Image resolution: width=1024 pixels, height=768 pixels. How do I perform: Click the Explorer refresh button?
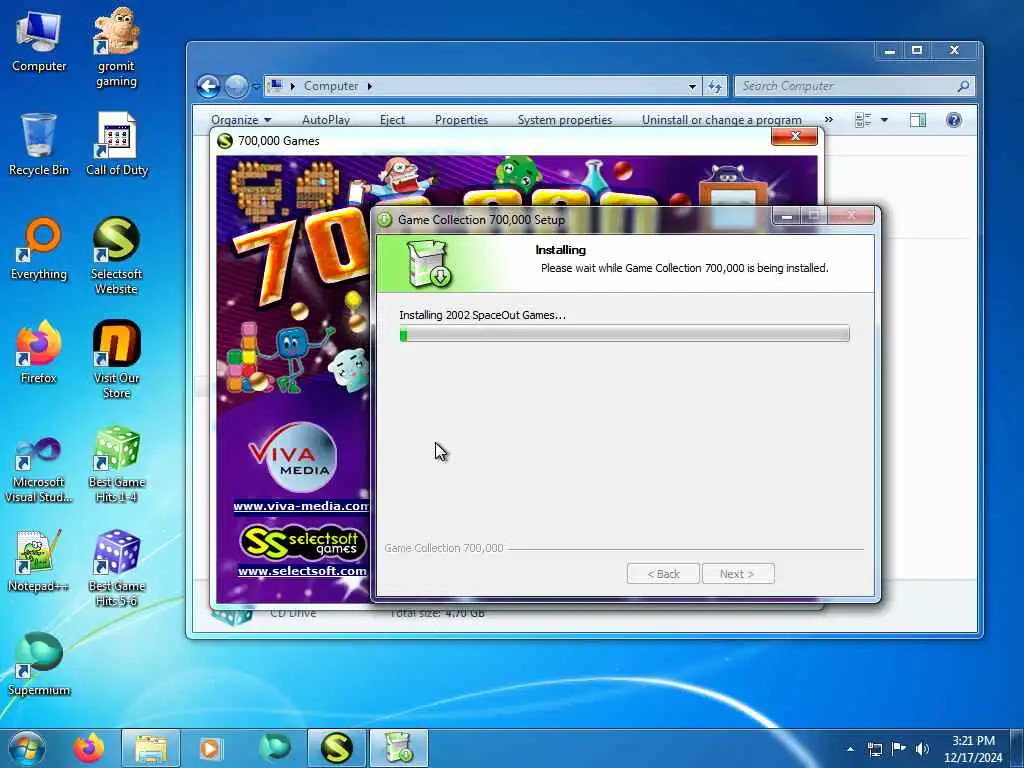(x=714, y=86)
